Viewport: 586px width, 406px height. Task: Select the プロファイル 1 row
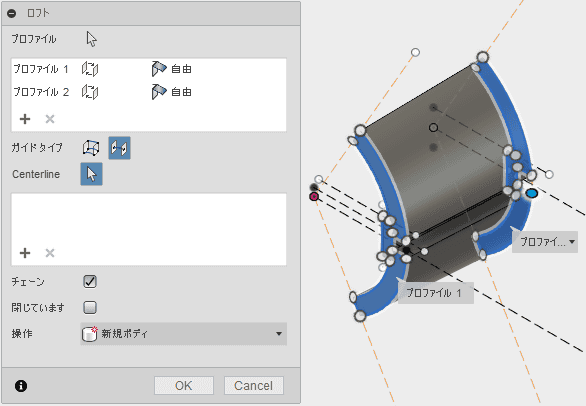[x=149, y=69]
